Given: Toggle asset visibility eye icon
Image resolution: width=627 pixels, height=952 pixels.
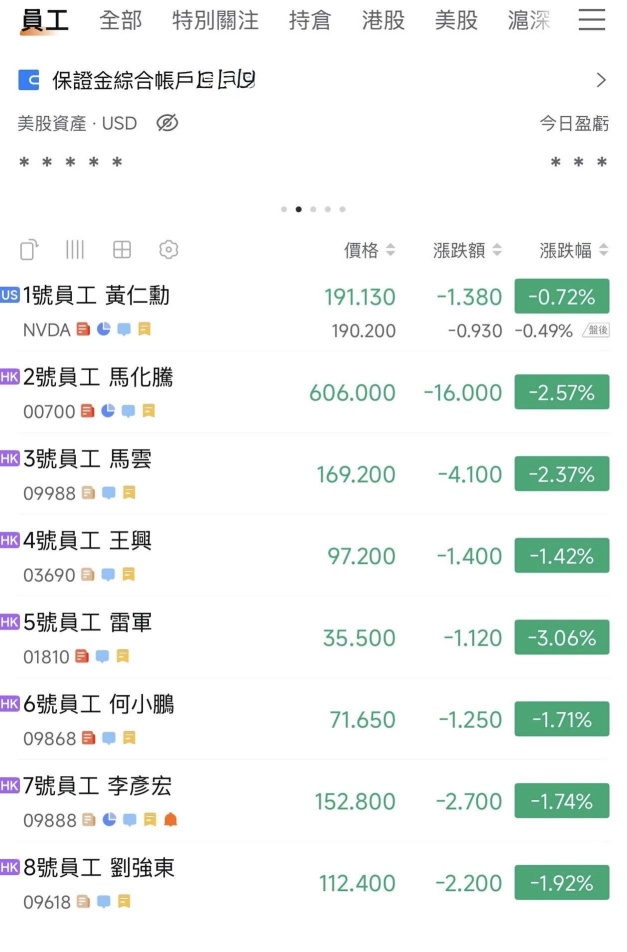Looking at the screenshot, I should tap(167, 123).
